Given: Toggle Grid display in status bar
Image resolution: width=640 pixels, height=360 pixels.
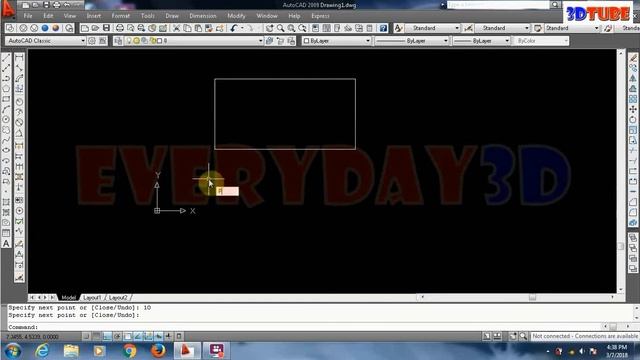Looking at the screenshot, I should pos(96,336).
